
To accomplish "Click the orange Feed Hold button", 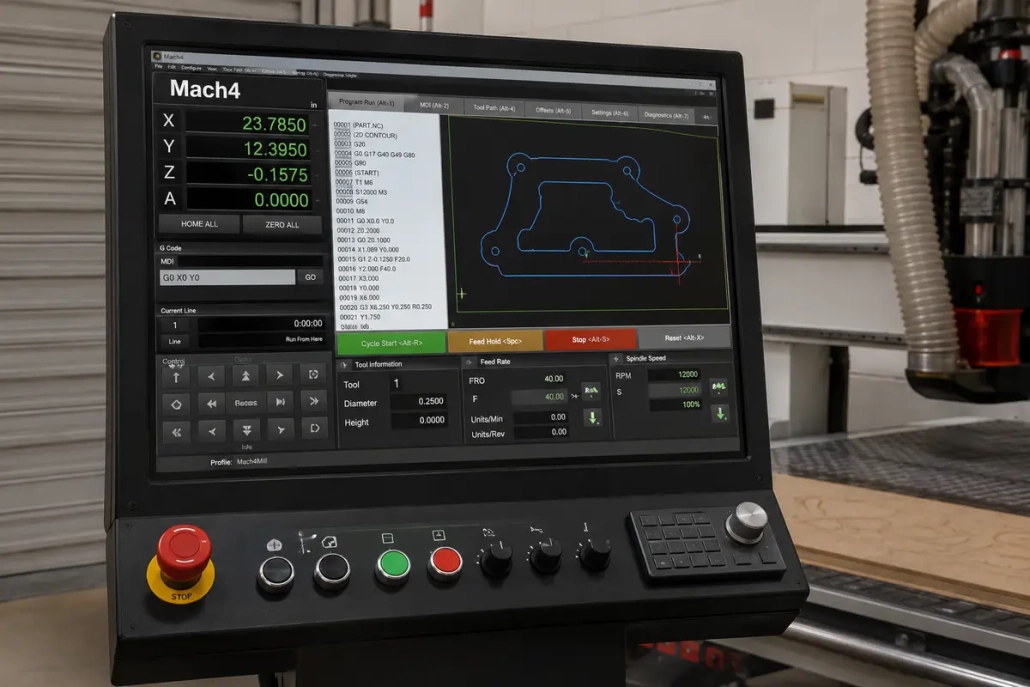I will 495,342.
